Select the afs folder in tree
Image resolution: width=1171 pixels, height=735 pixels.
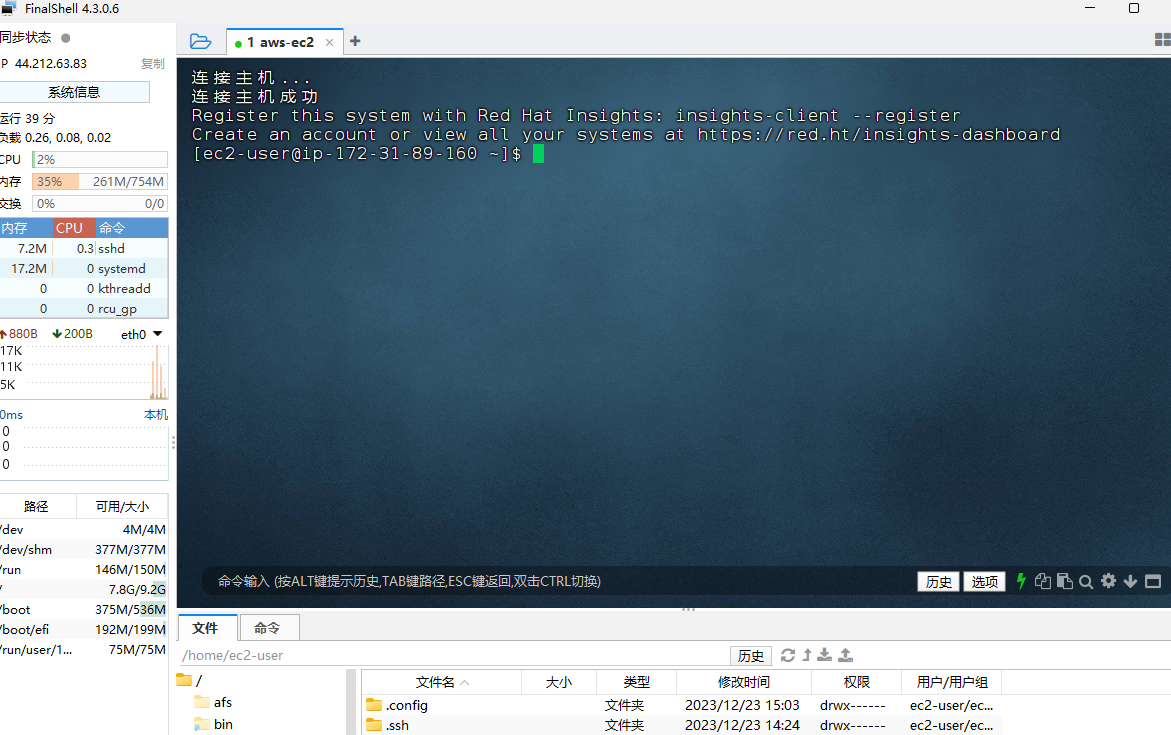214,702
